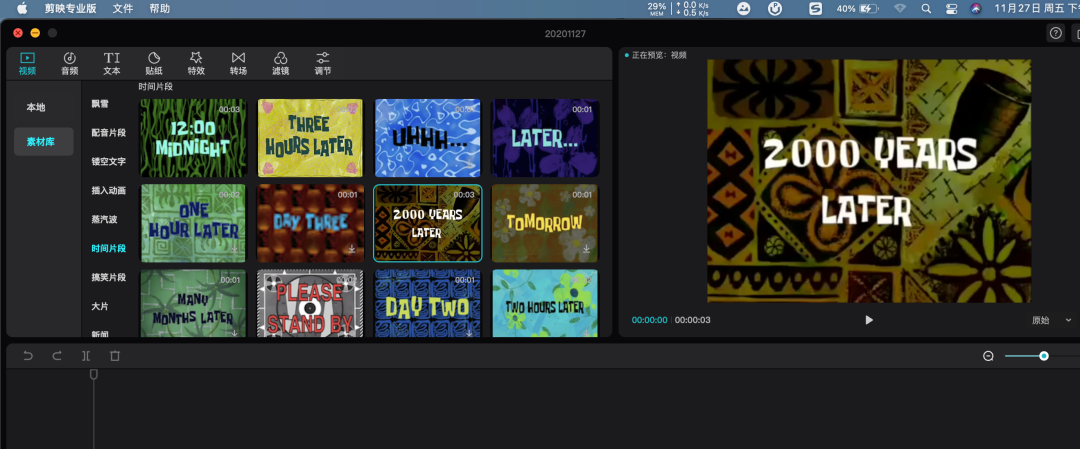Screen dimensions: 1080x449
Task: Click the split clip tool icon
Action: [86, 356]
